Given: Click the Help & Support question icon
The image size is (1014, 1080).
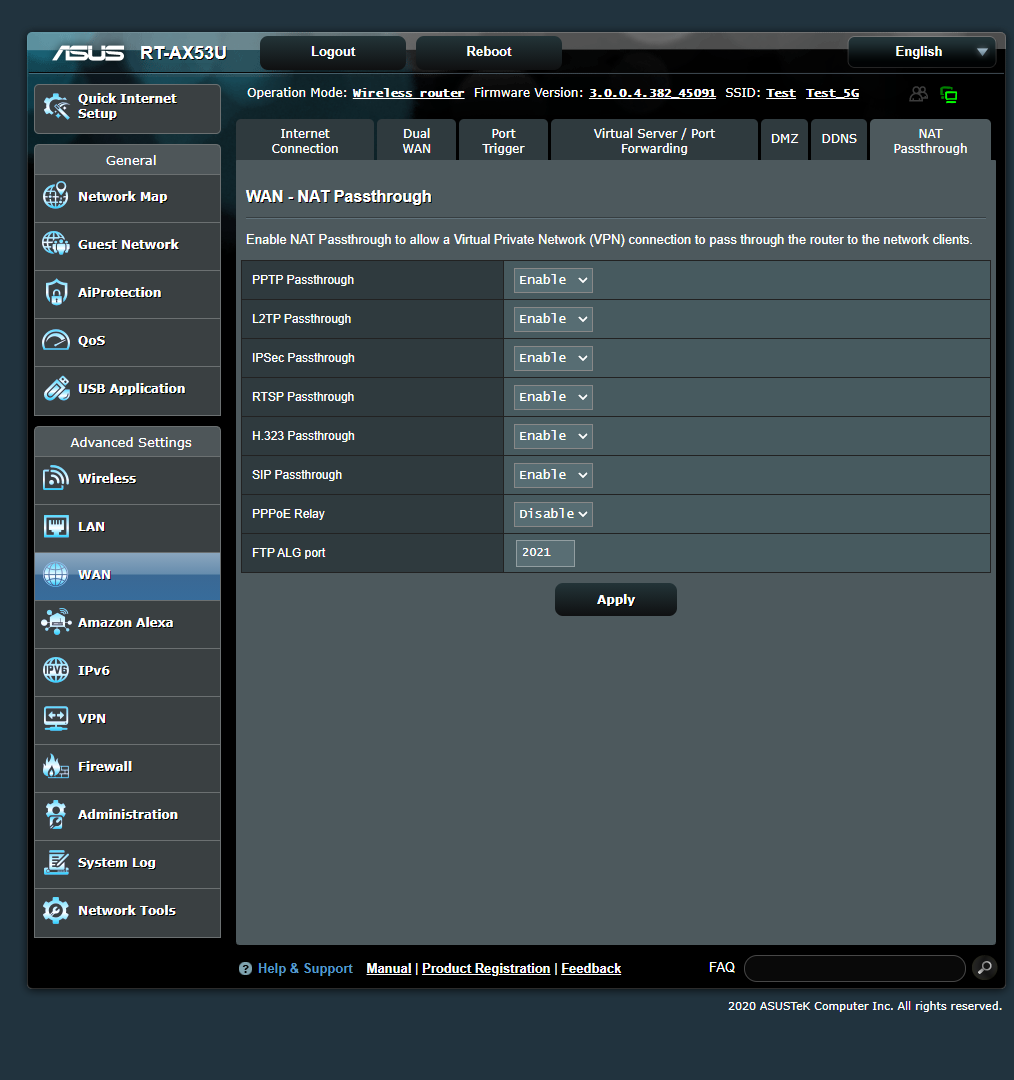Looking at the screenshot, I should tap(245, 968).
